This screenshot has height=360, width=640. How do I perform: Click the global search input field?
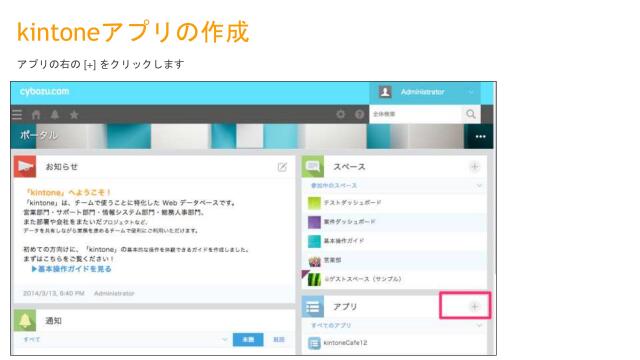pos(416,114)
